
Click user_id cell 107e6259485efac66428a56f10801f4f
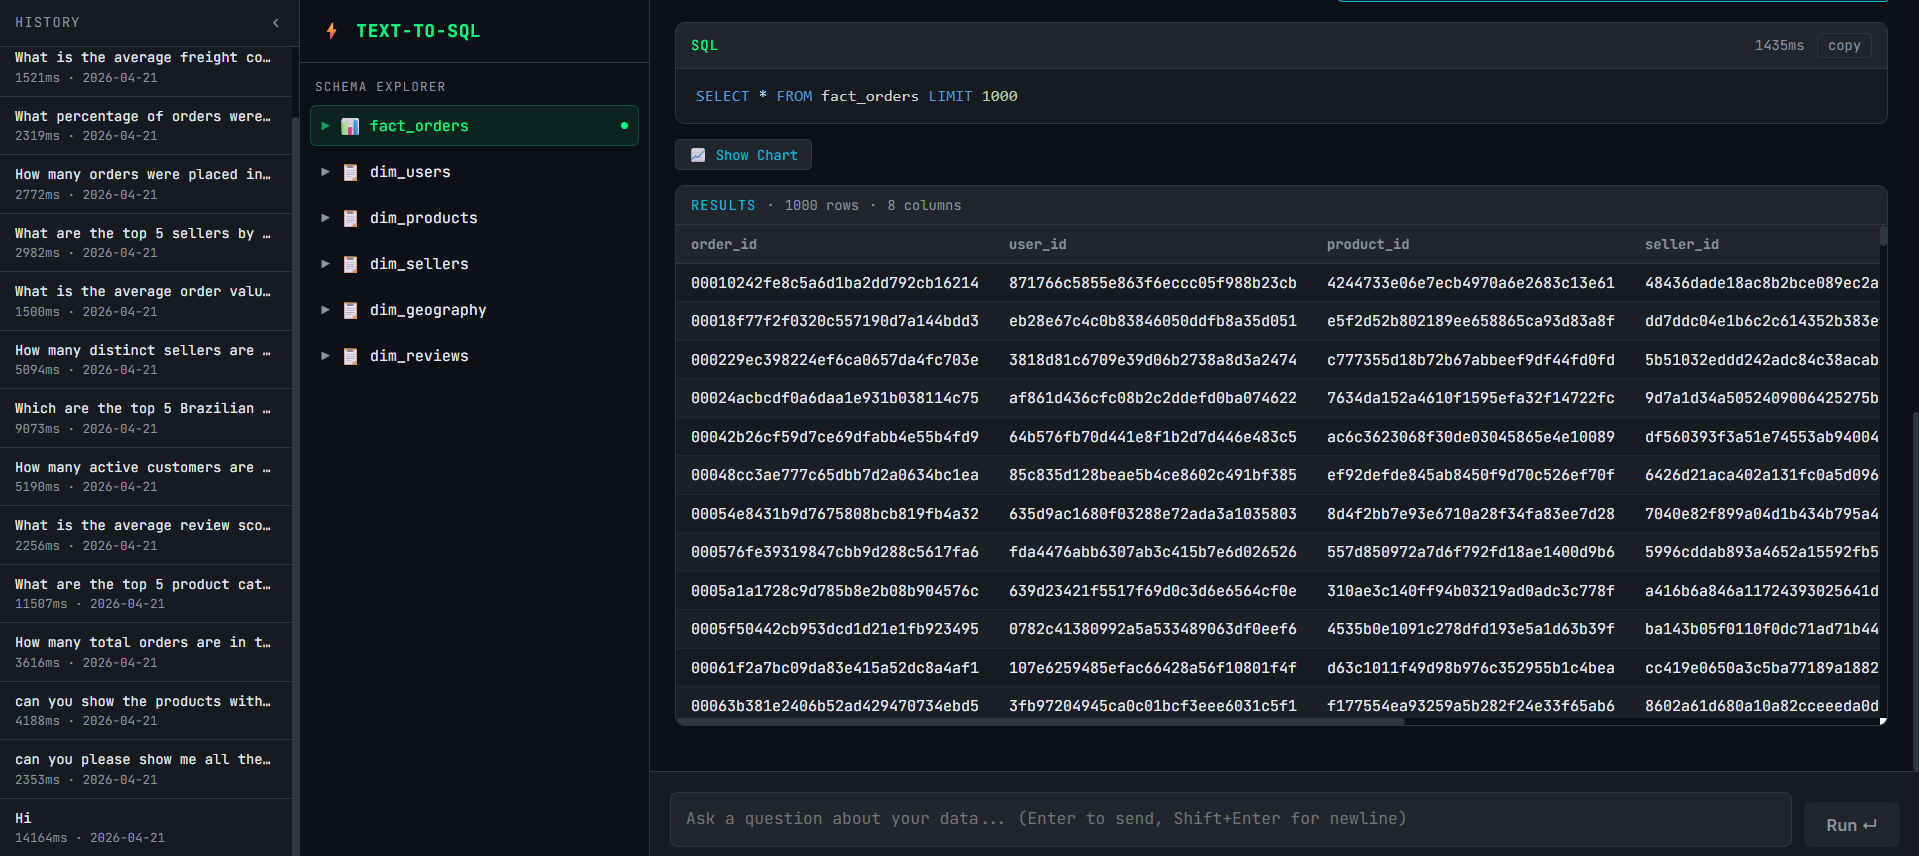(x=1153, y=668)
